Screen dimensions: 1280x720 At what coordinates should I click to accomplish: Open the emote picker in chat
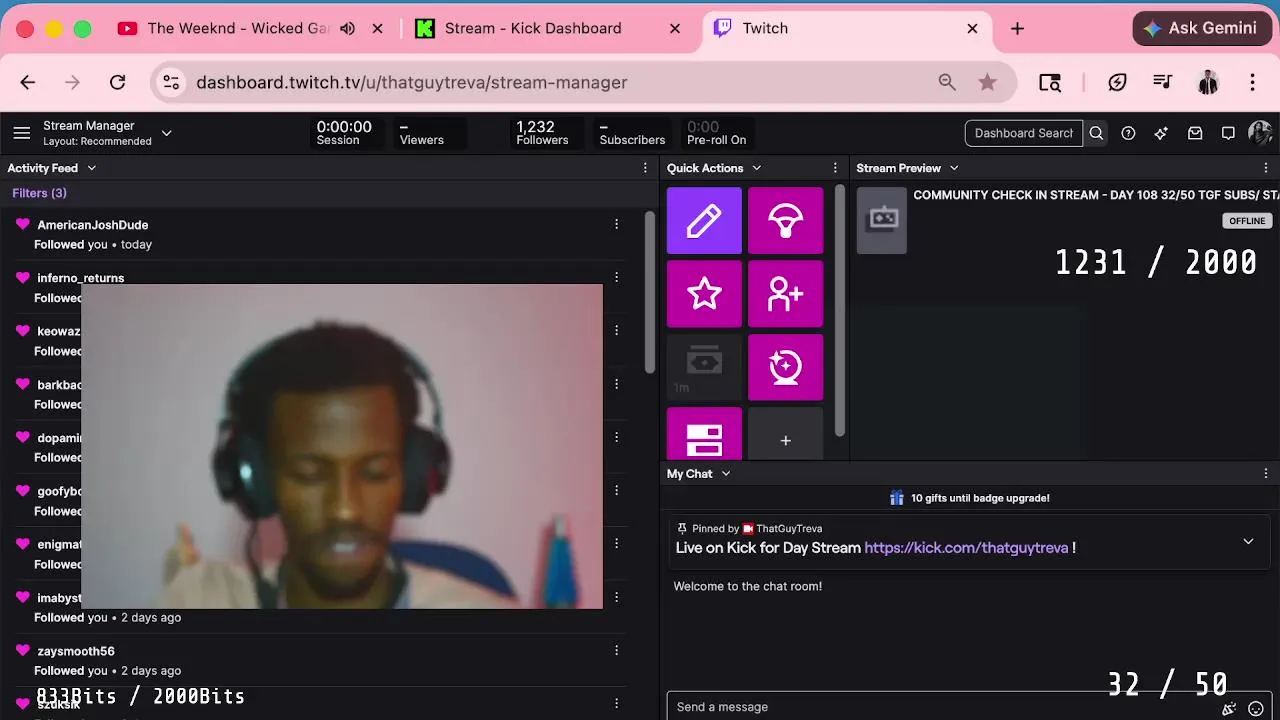click(1256, 708)
